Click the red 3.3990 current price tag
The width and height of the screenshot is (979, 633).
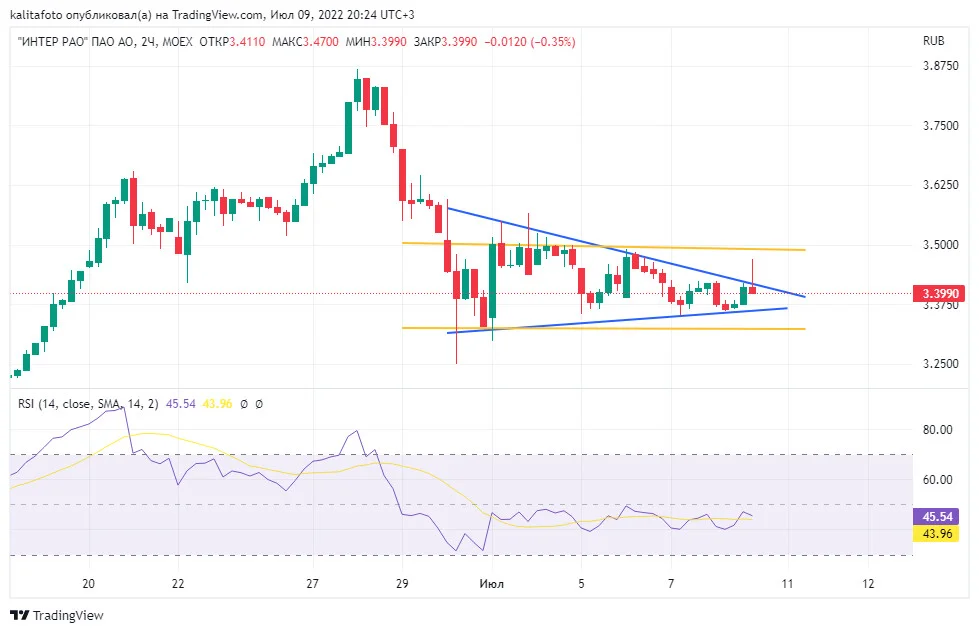(941, 293)
